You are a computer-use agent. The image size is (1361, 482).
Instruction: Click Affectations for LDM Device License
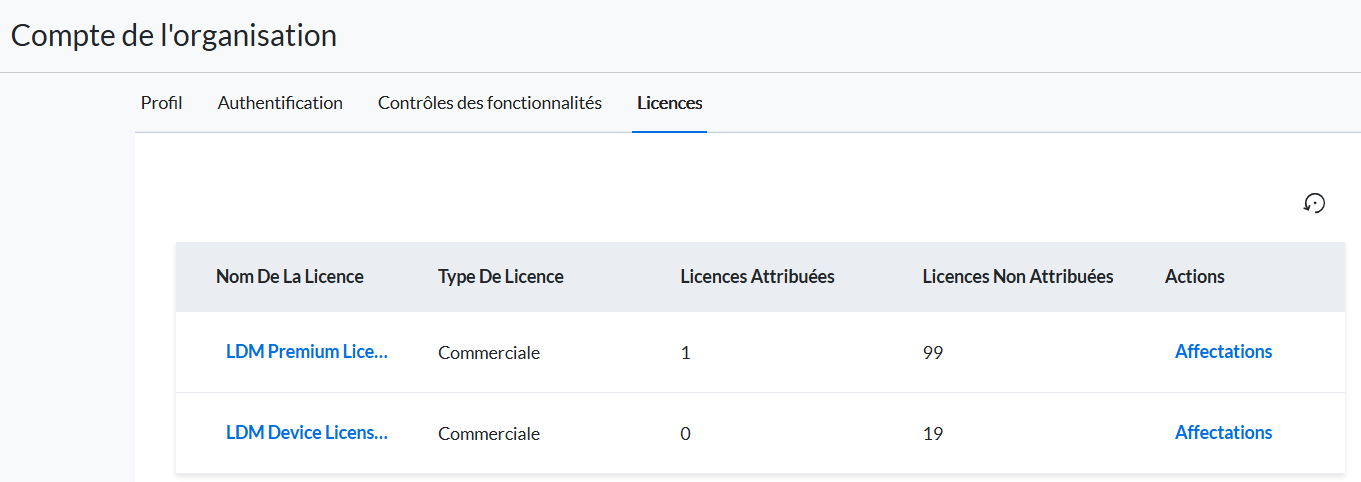(1224, 433)
